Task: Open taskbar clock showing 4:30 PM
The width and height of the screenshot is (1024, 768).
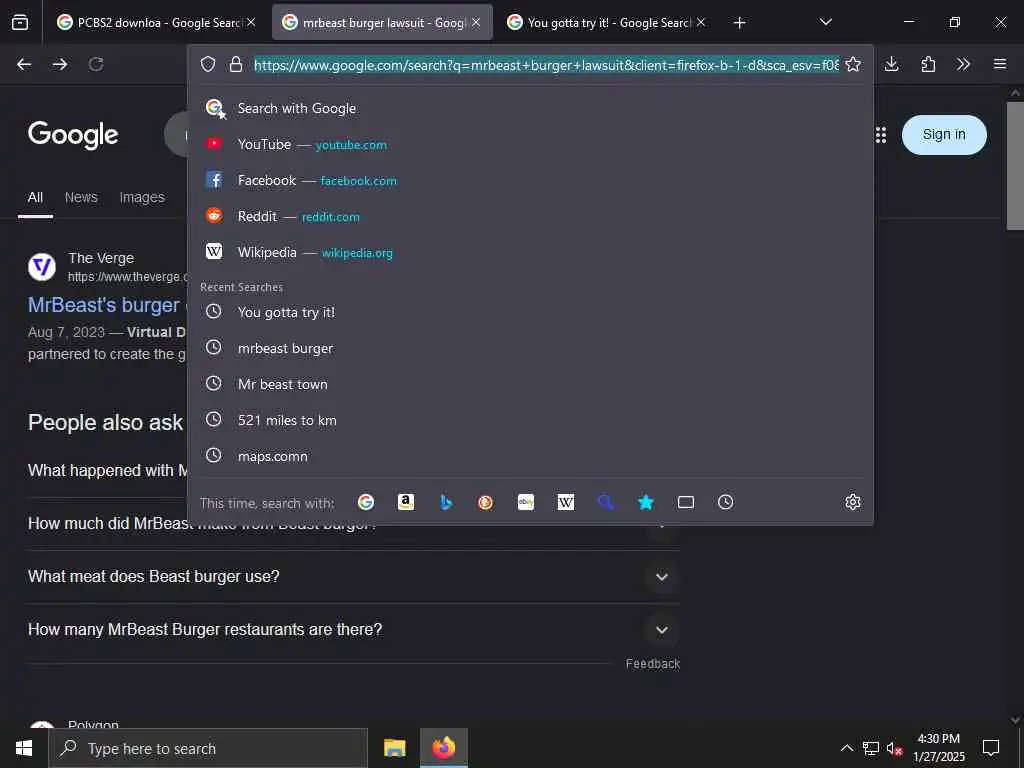Action: tap(938, 748)
